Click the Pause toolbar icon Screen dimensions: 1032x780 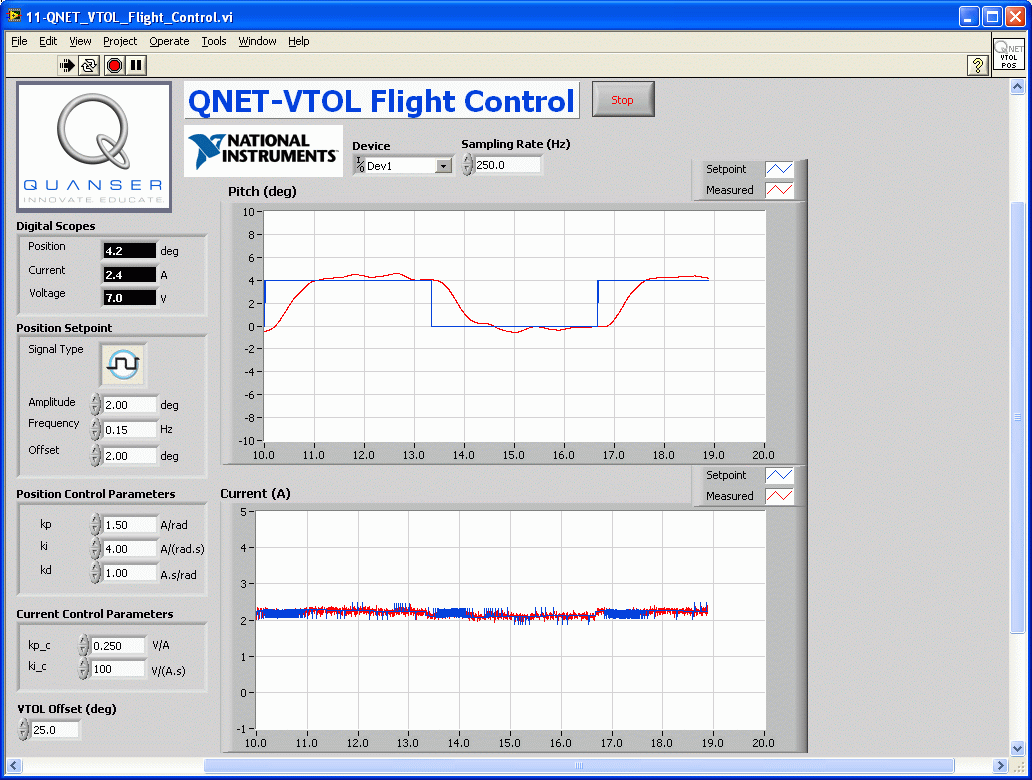click(136, 65)
